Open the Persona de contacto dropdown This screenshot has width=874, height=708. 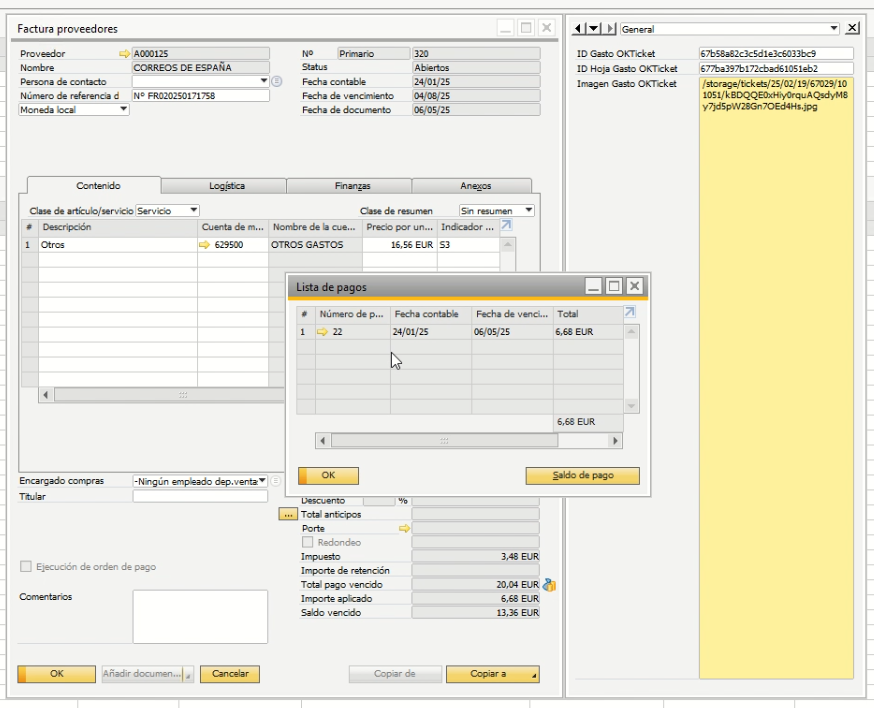264,81
